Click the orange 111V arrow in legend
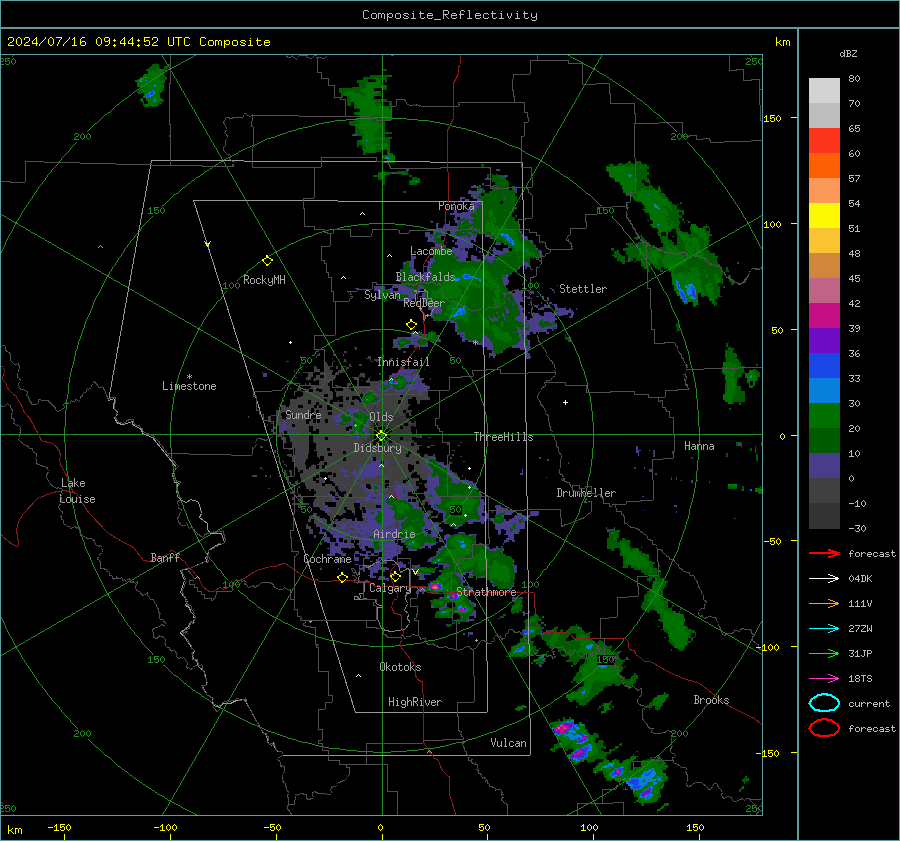 (x=824, y=603)
